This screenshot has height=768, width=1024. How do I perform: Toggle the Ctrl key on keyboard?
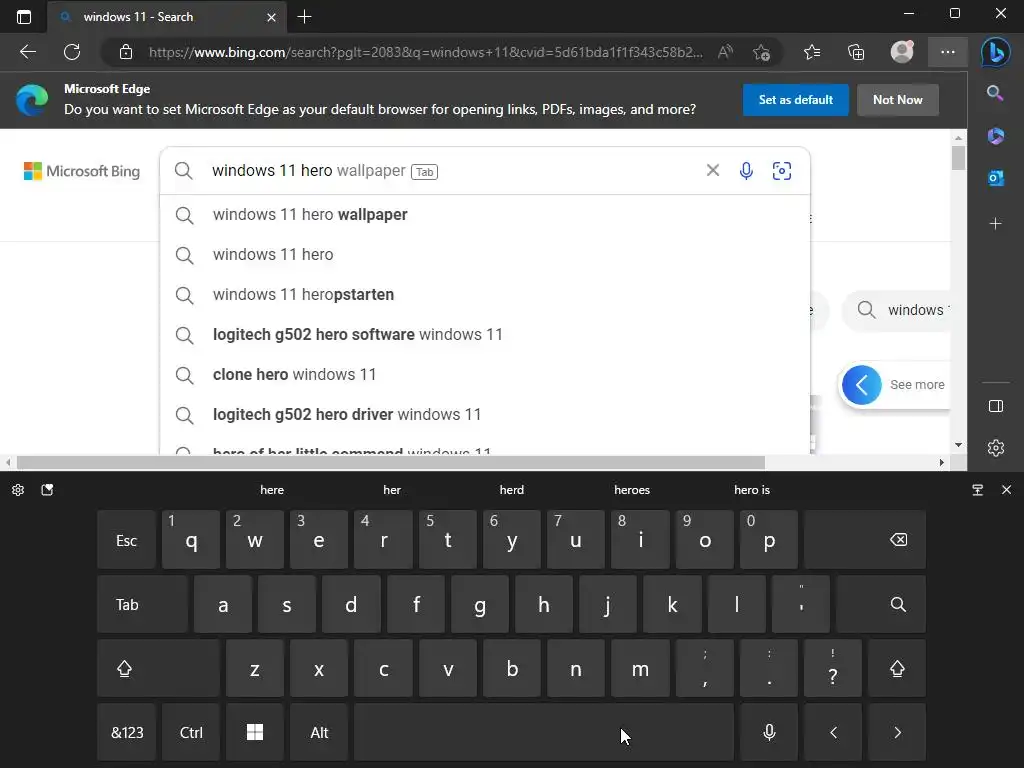pyautogui.click(x=191, y=732)
